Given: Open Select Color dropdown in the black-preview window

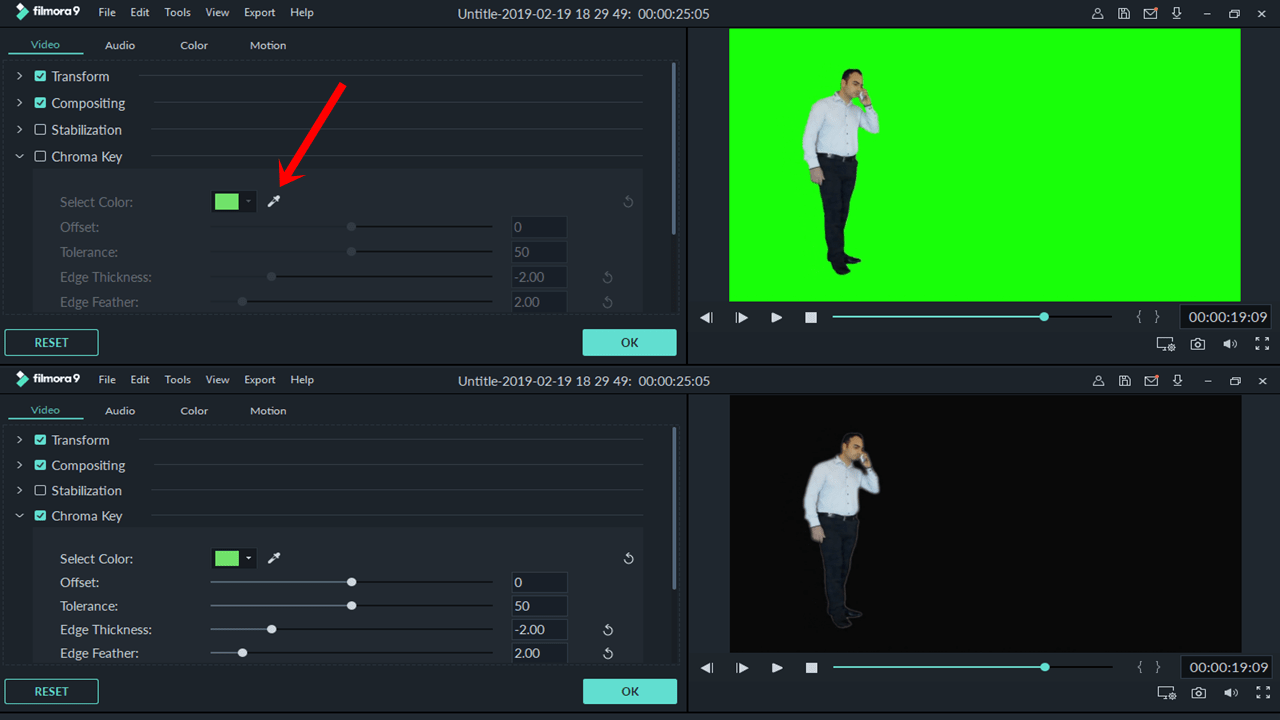Looking at the screenshot, I should (x=248, y=558).
